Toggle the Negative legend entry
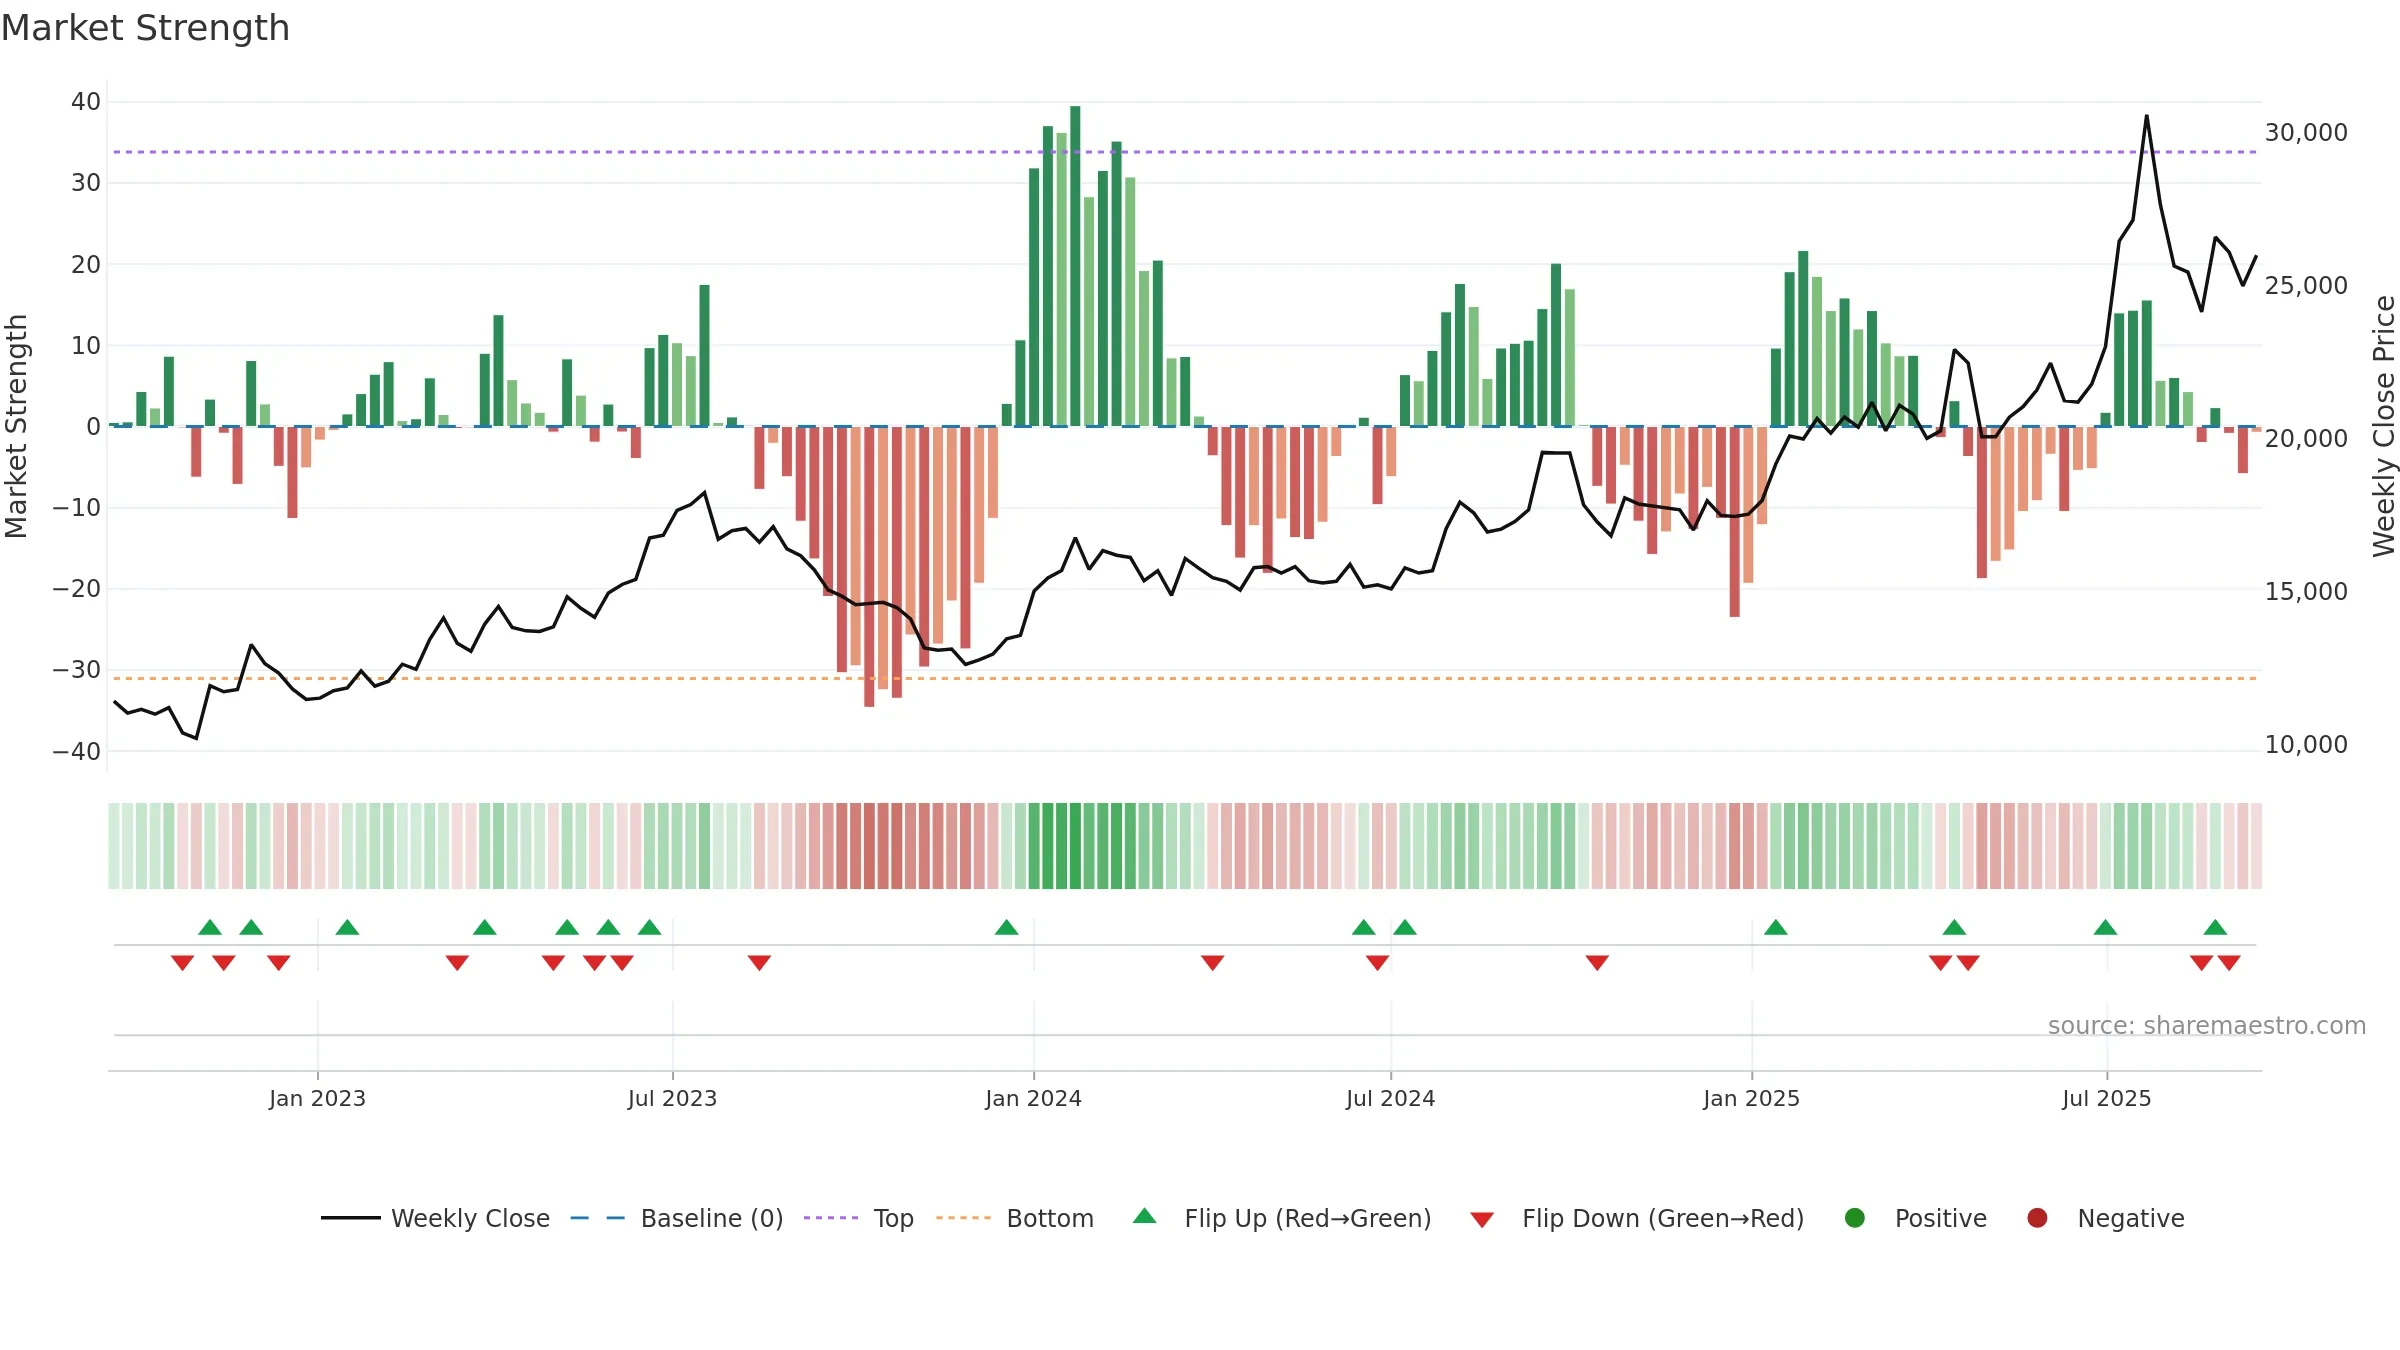The height and width of the screenshot is (1350, 2400). pyautogui.click(x=2105, y=1218)
